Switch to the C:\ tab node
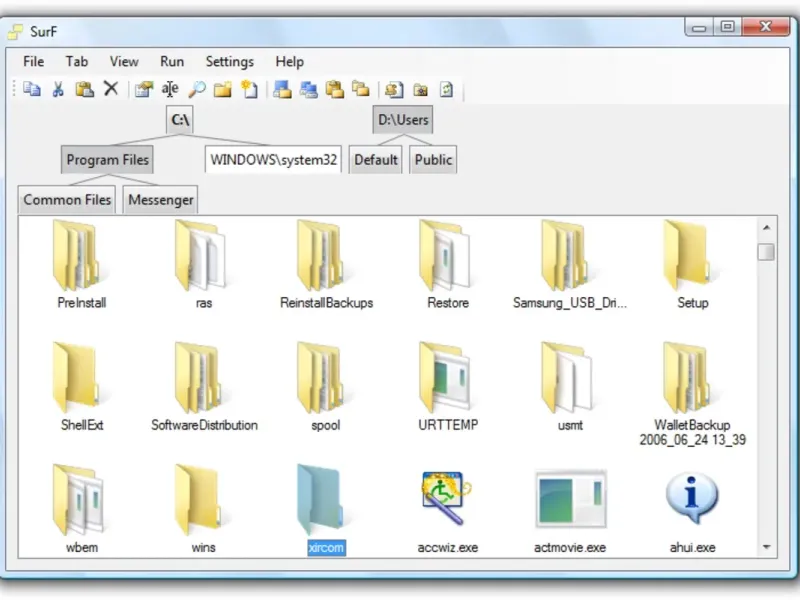This screenshot has width=800, height=600. (180, 120)
